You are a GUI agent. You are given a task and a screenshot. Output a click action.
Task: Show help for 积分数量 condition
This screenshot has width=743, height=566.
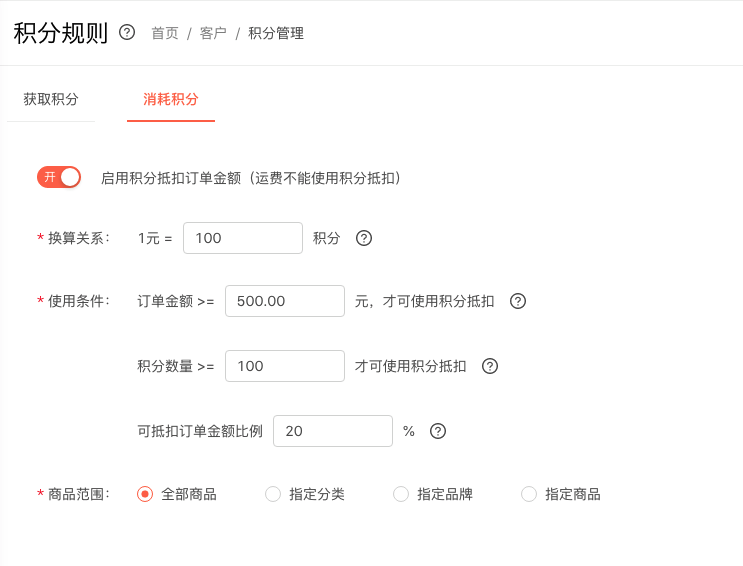click(490, 366)
